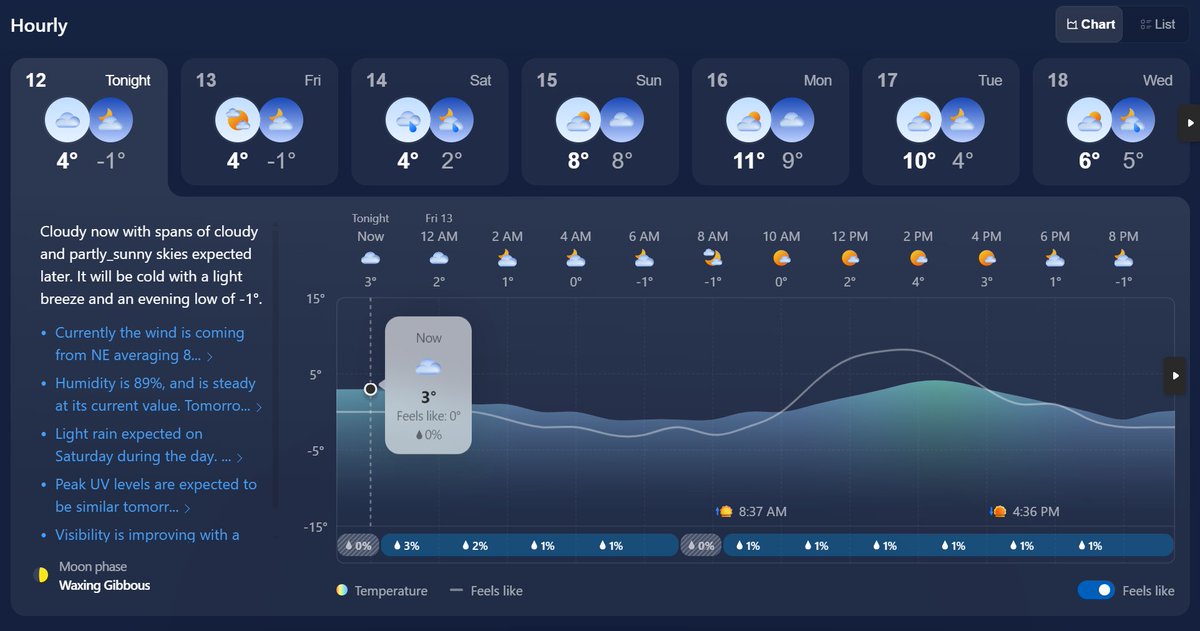Click the 0% precipitation chance at 8 AM
This screenshot has height=631, width=1200.
[700, 546]
